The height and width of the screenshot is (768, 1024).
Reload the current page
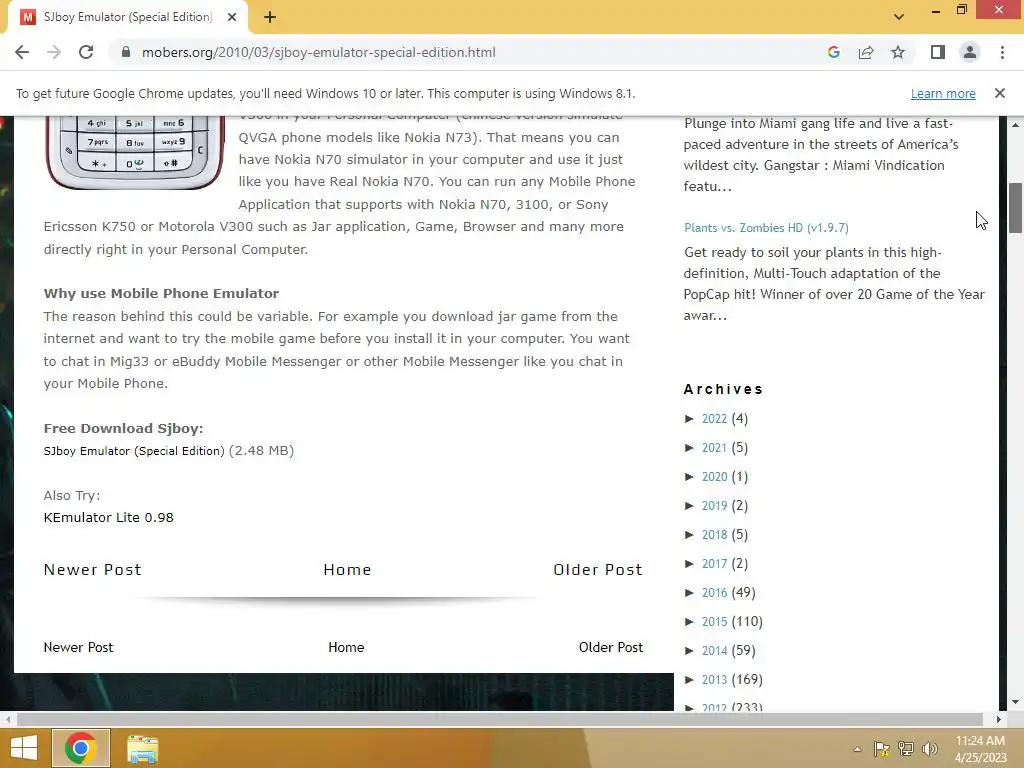[86, 52]
